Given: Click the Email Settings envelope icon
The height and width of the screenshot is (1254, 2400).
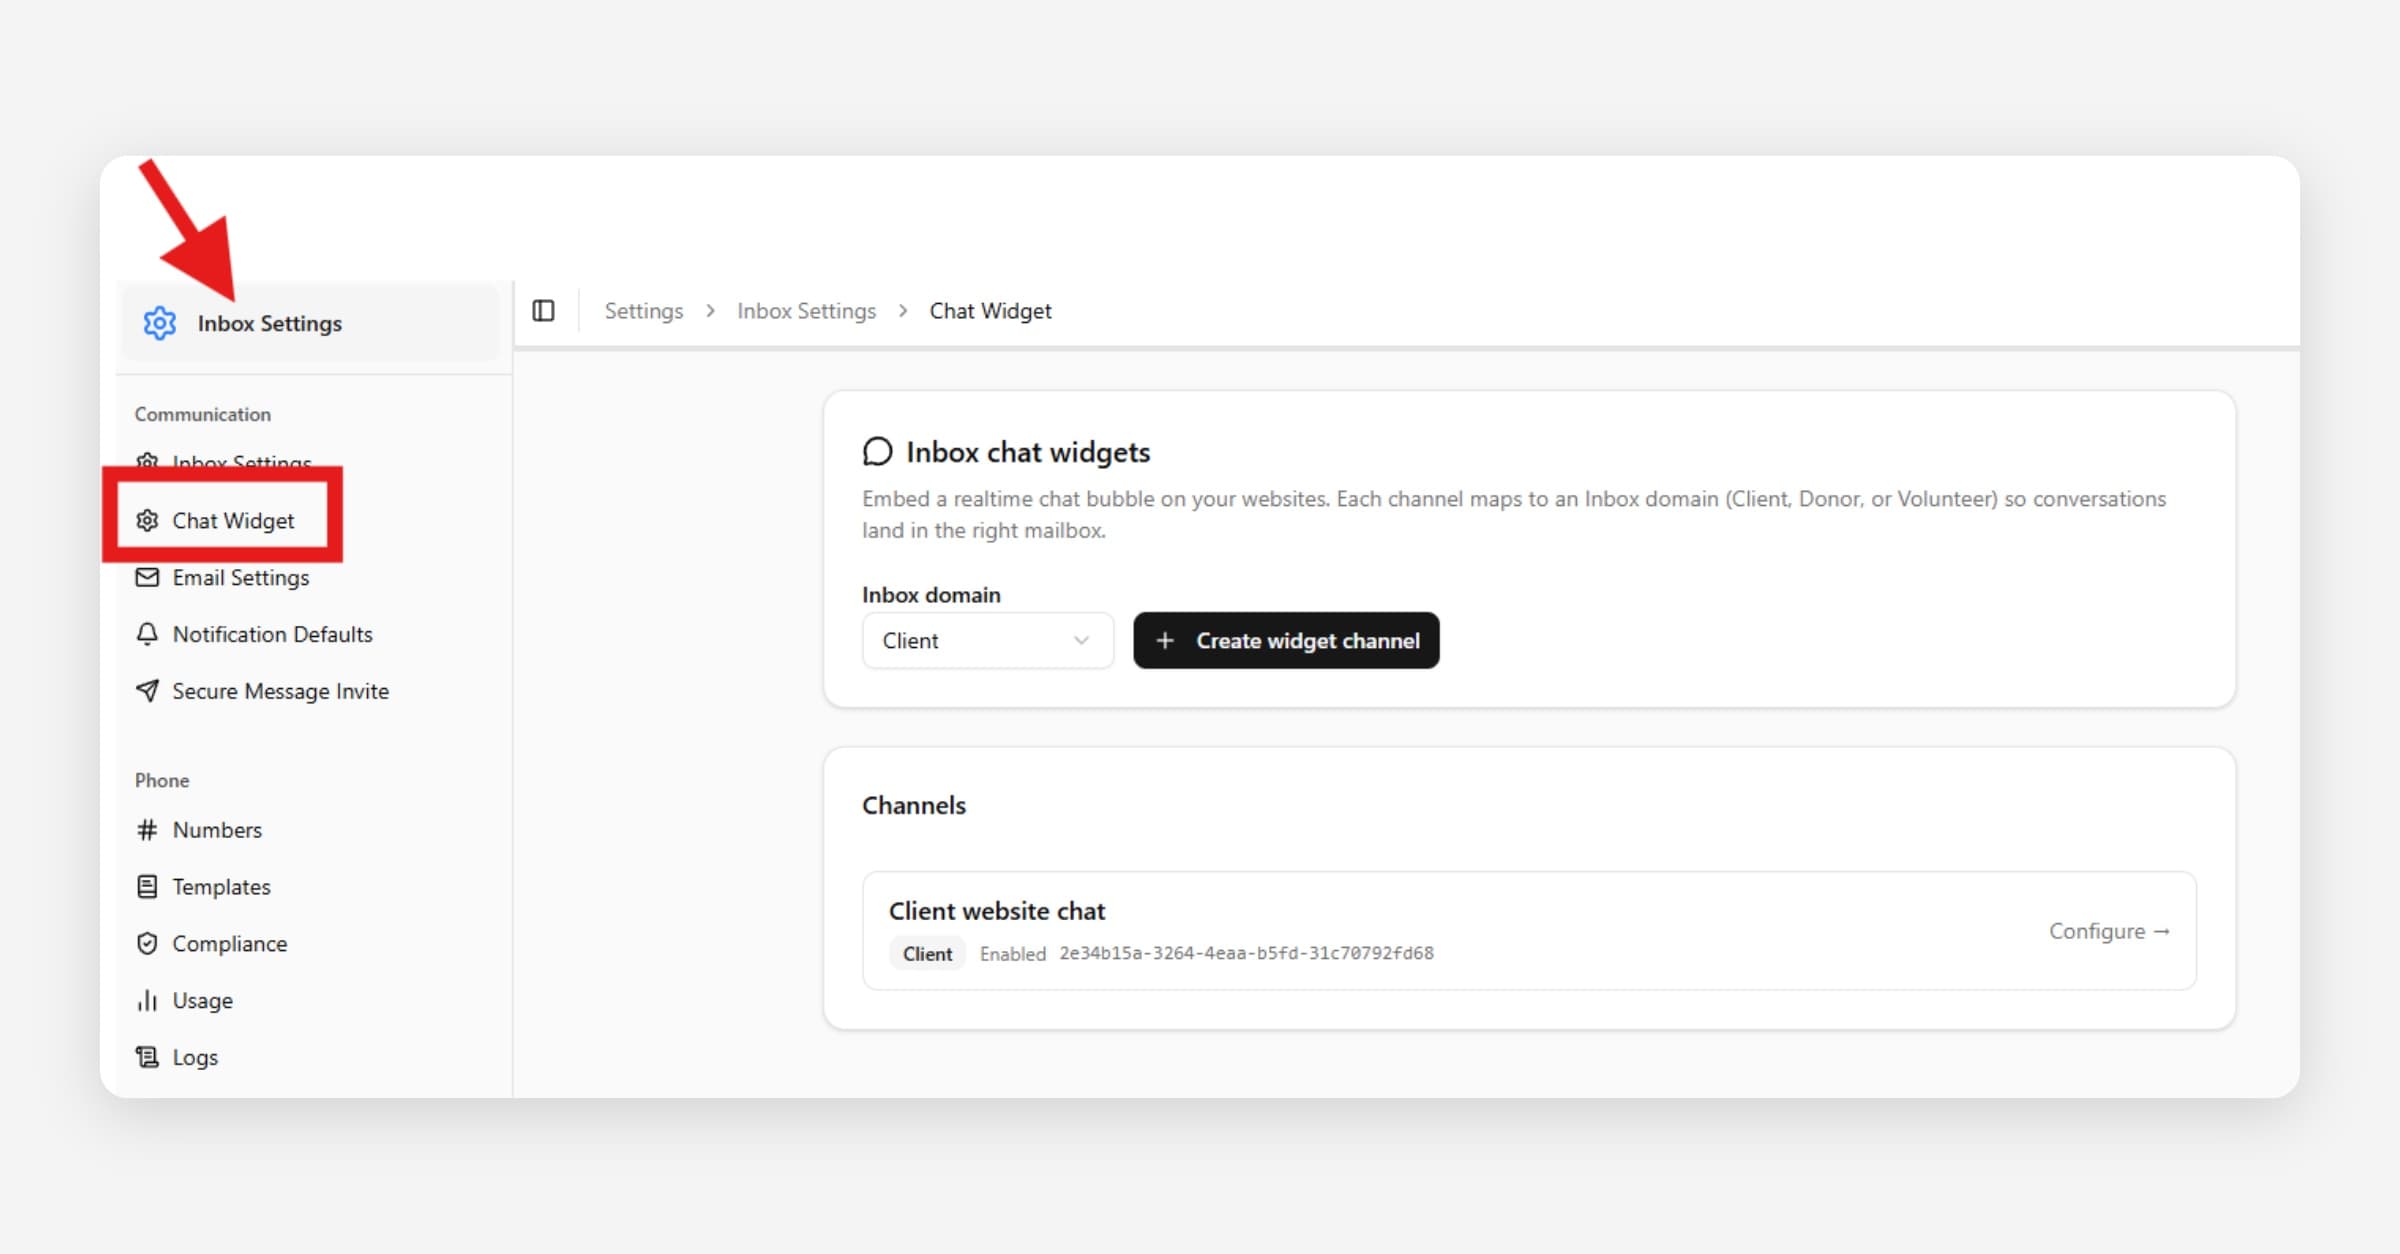Looking at the screenshot, I should [147, 577].
